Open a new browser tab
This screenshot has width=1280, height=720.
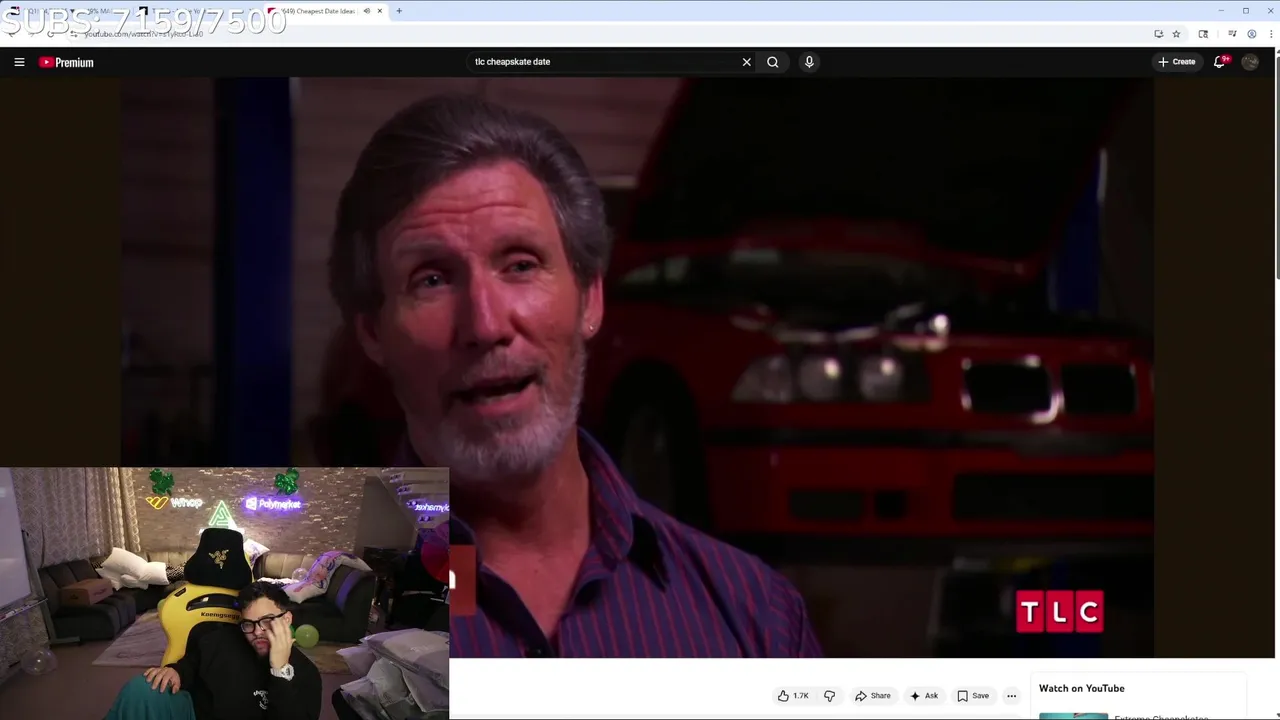pos(399,11)
